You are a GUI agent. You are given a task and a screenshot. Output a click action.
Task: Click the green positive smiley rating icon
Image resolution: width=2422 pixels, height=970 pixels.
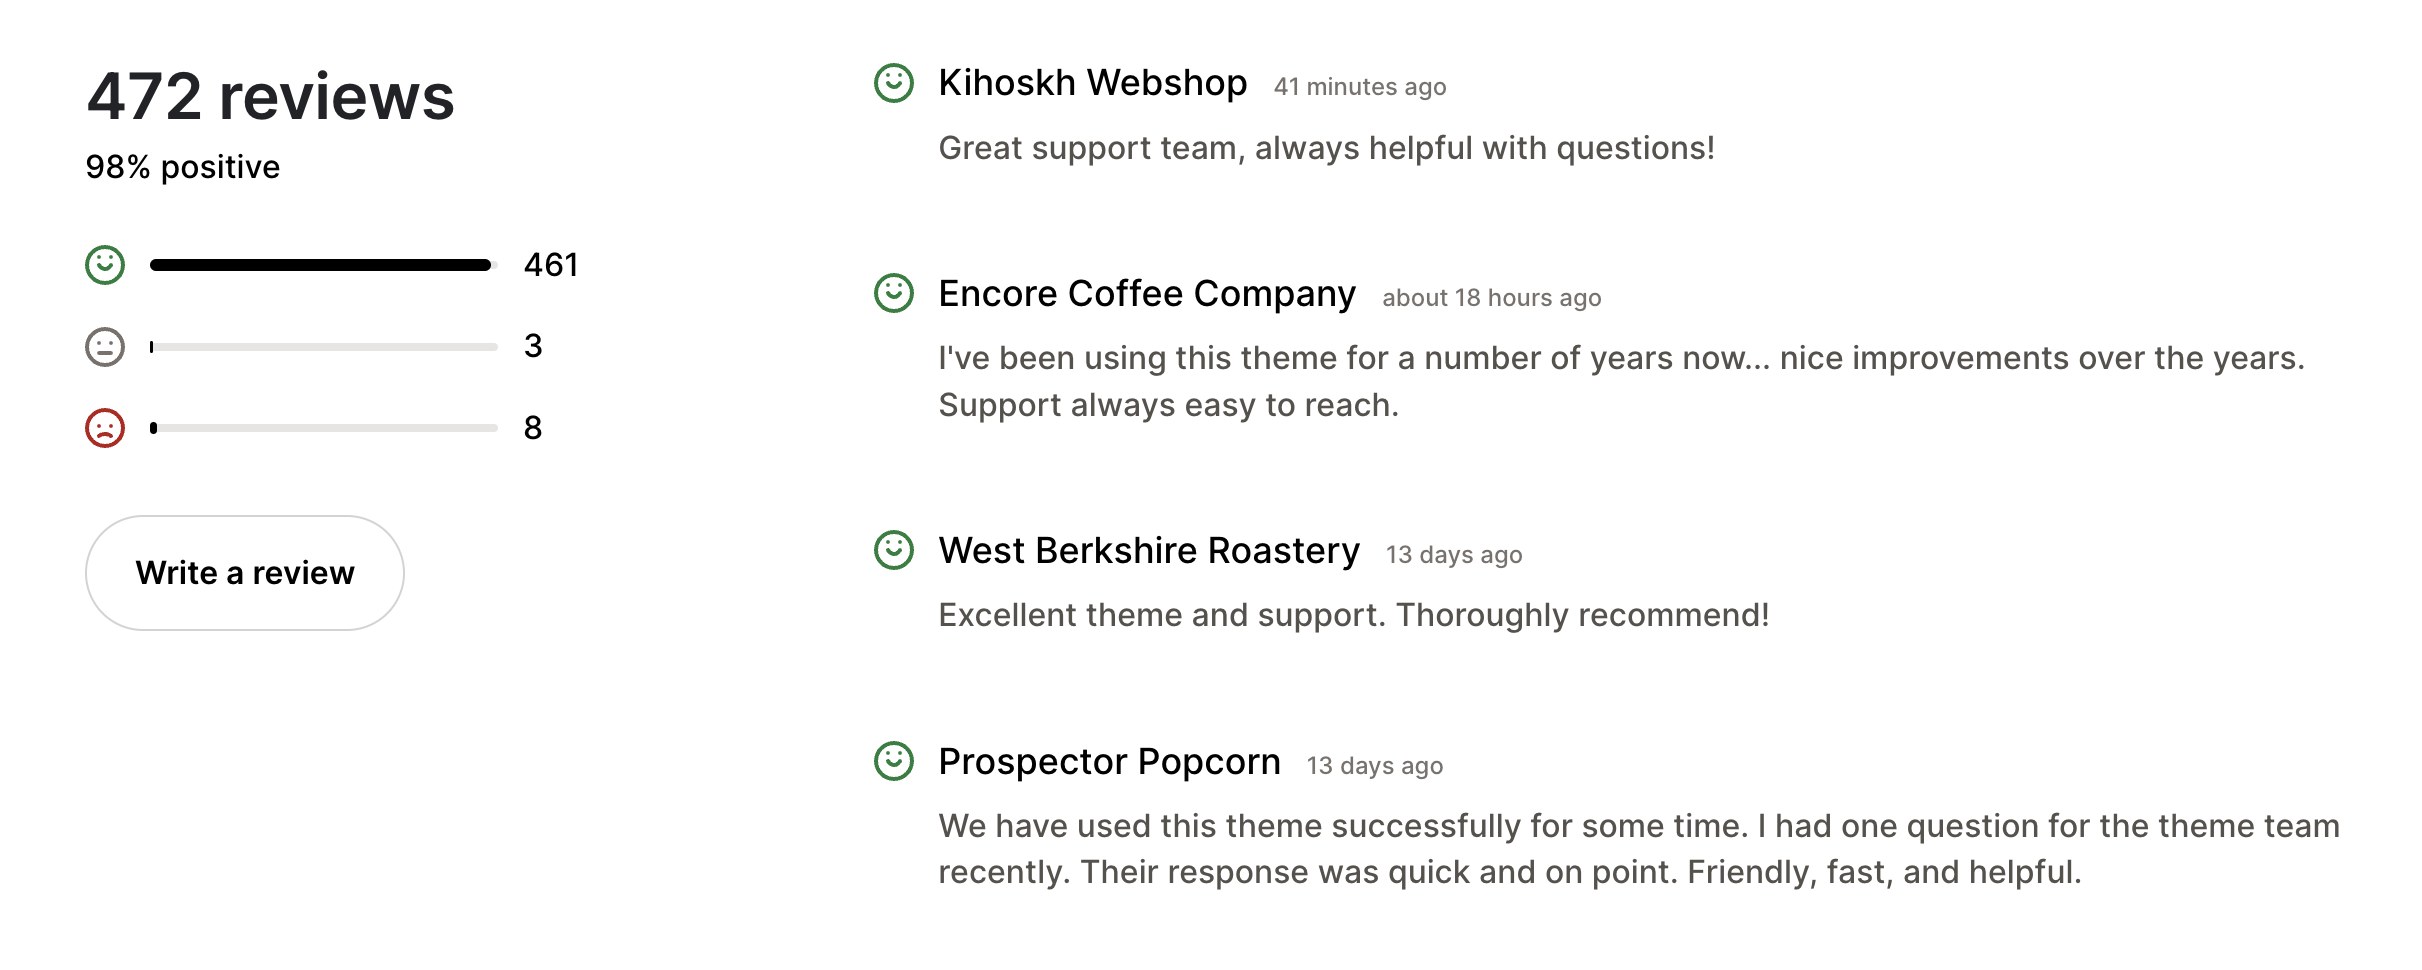tap(103, 265)
